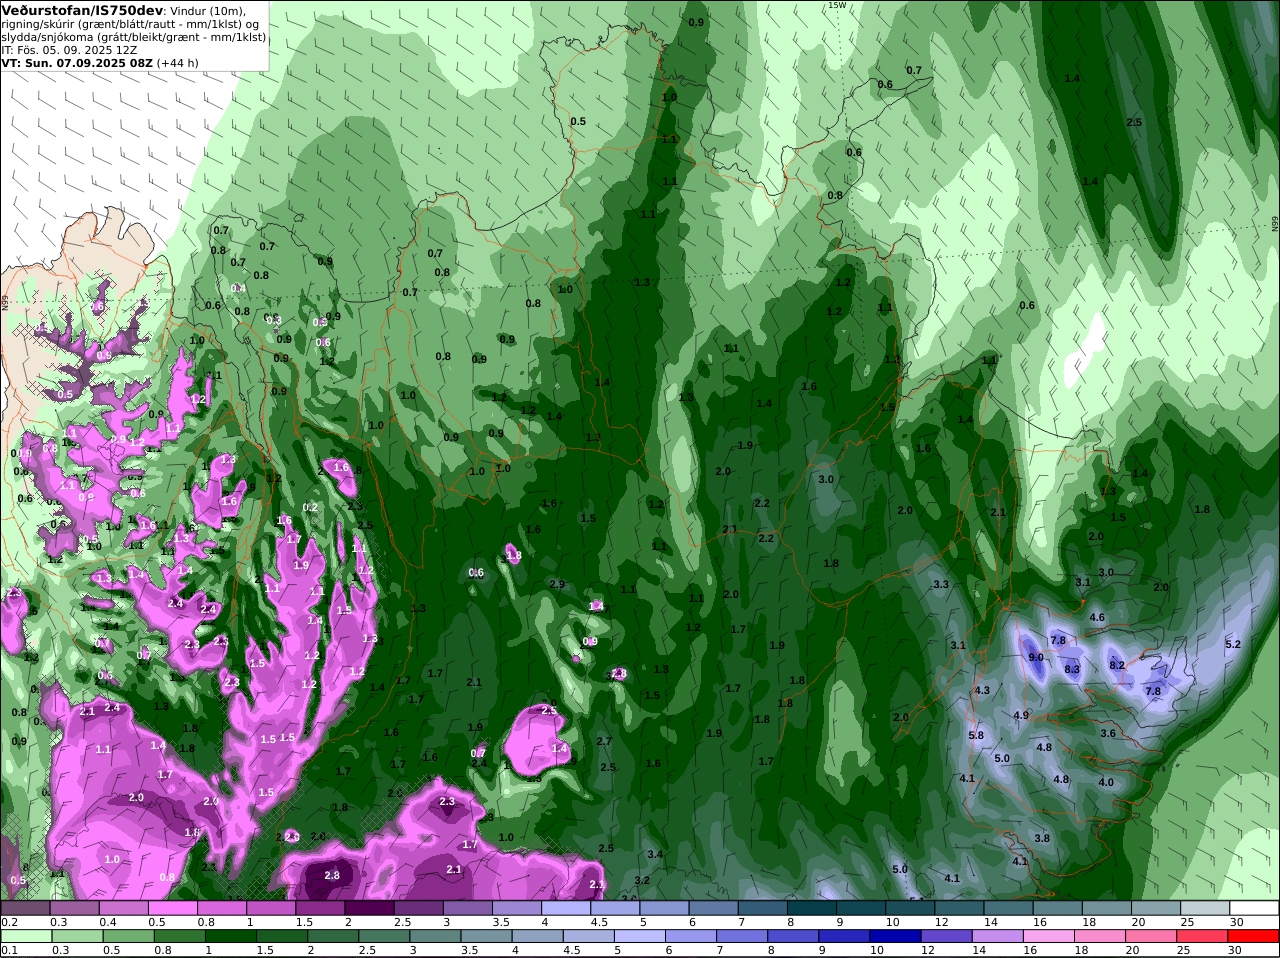
Task: Click the '5.8' precipitation value on the map
Action: point(976,735)
